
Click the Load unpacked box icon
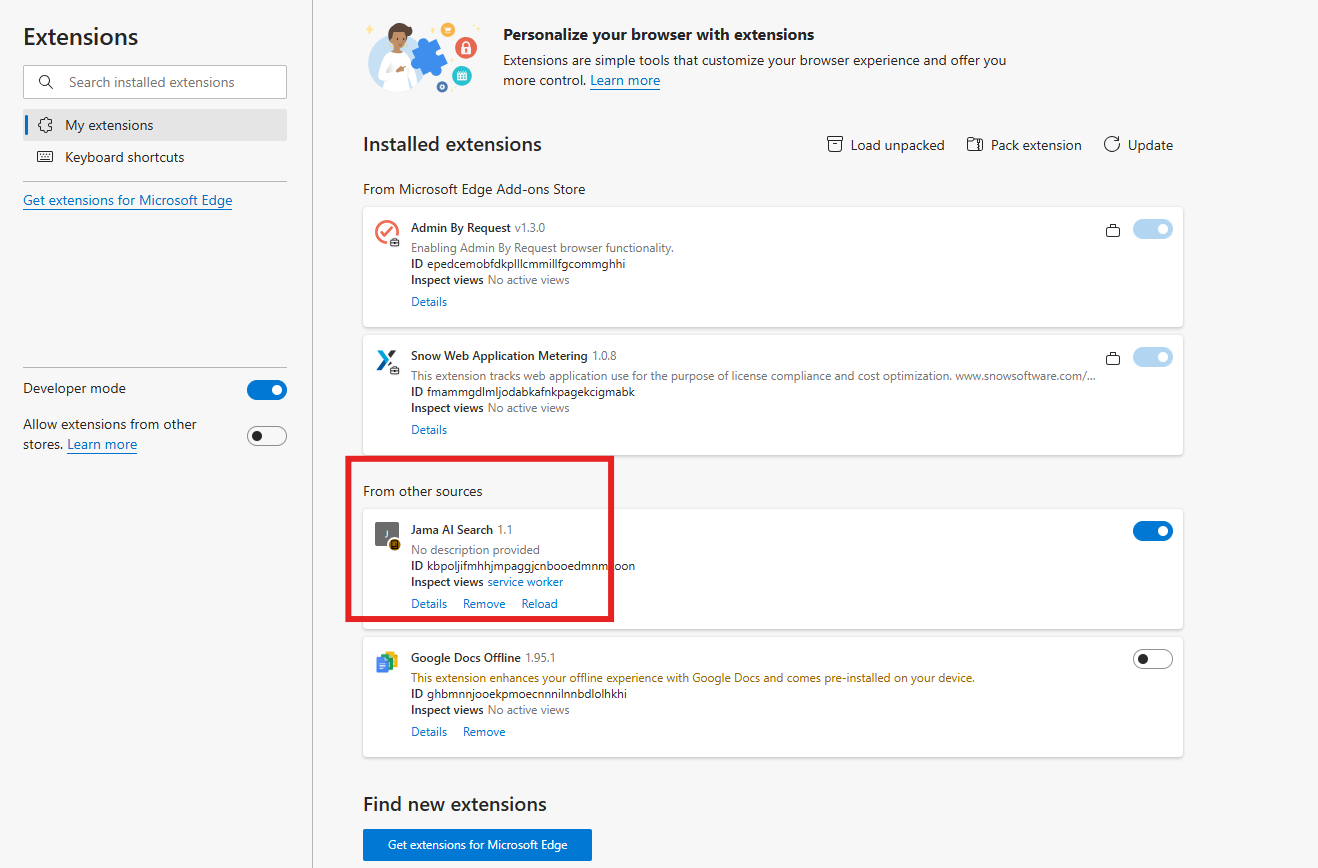coord(835,145)
